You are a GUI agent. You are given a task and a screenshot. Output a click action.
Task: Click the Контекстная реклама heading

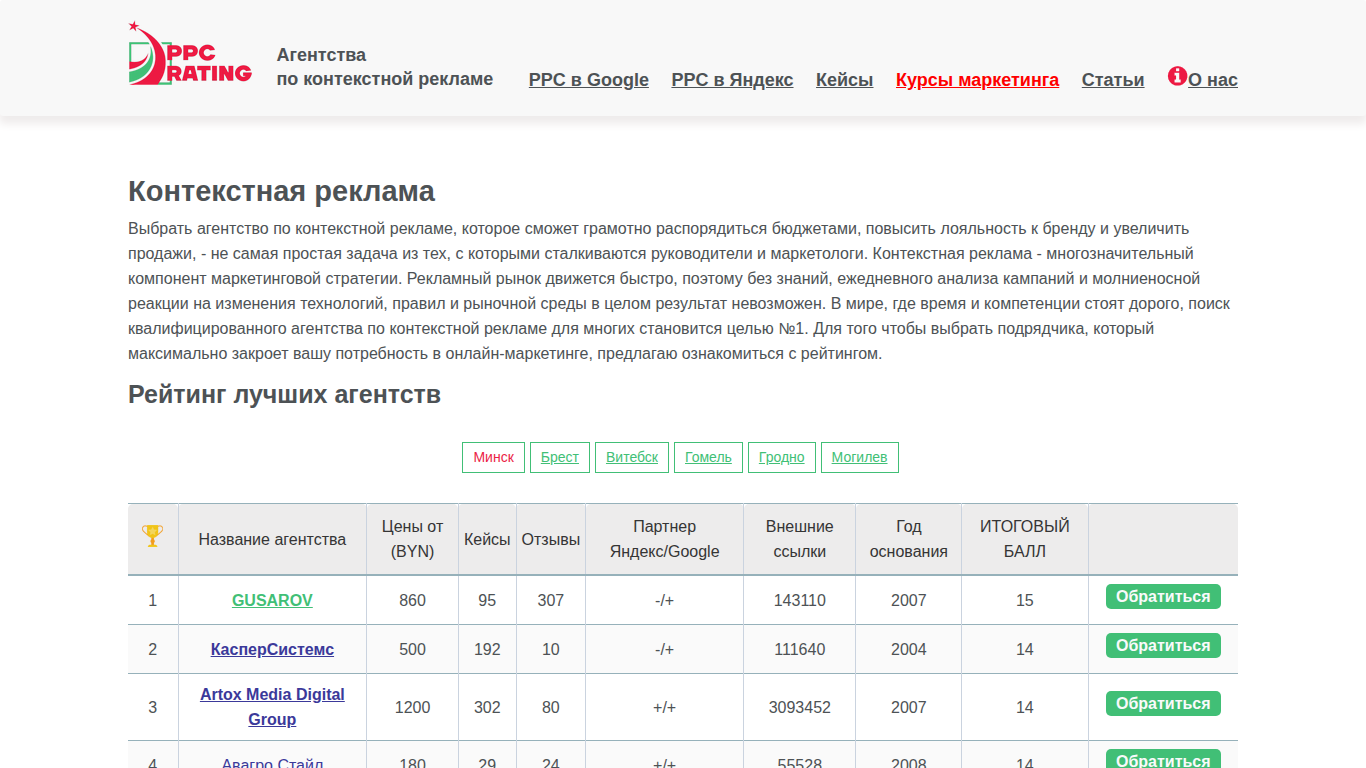282,191
